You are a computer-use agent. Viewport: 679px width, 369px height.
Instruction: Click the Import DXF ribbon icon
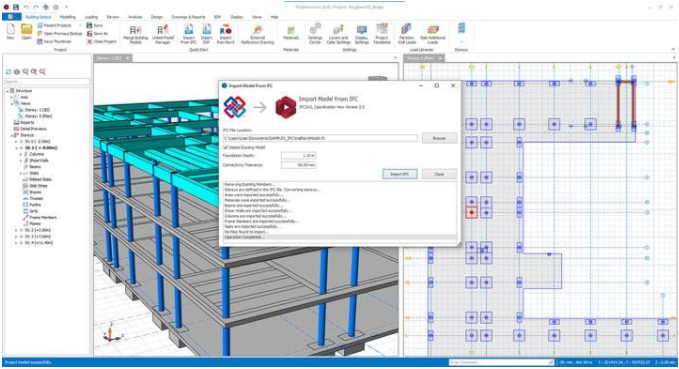207,30
